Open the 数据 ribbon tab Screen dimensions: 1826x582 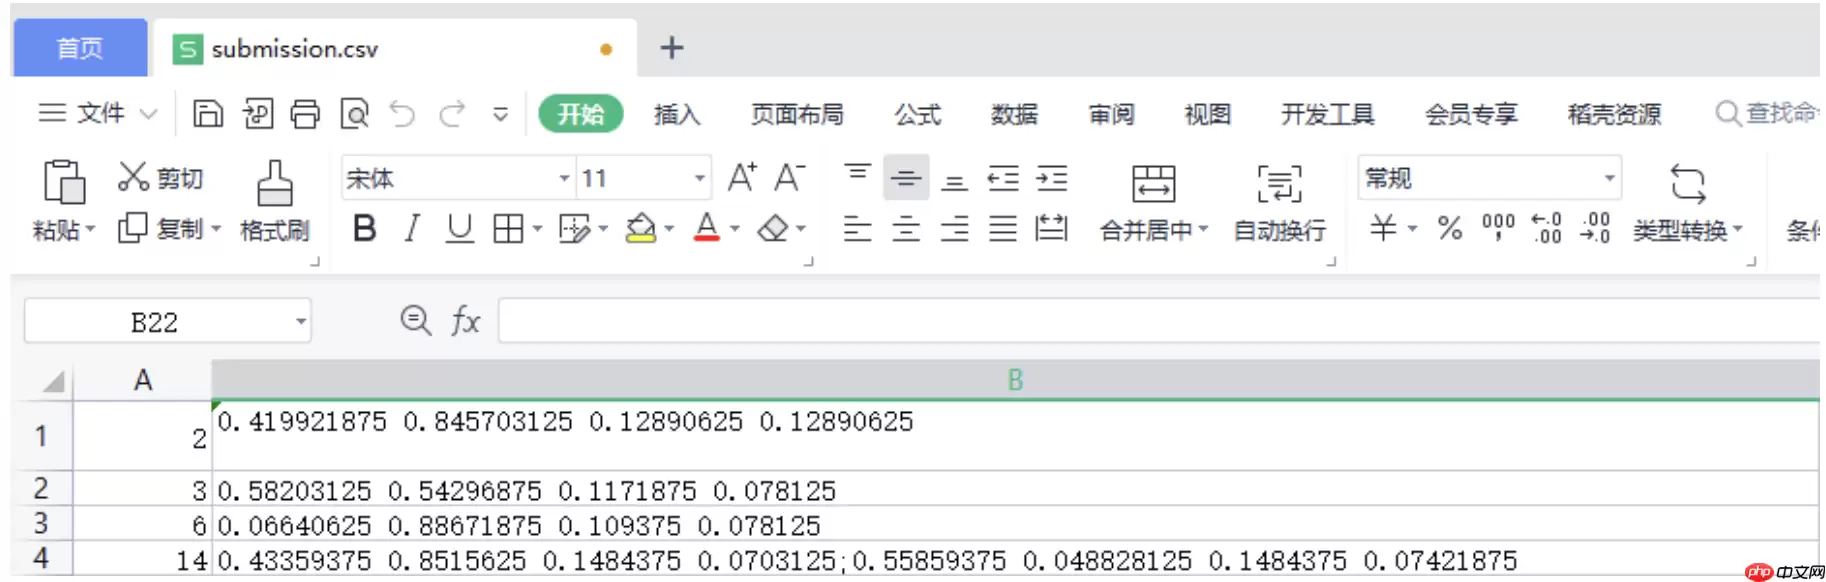[1014, 114]
